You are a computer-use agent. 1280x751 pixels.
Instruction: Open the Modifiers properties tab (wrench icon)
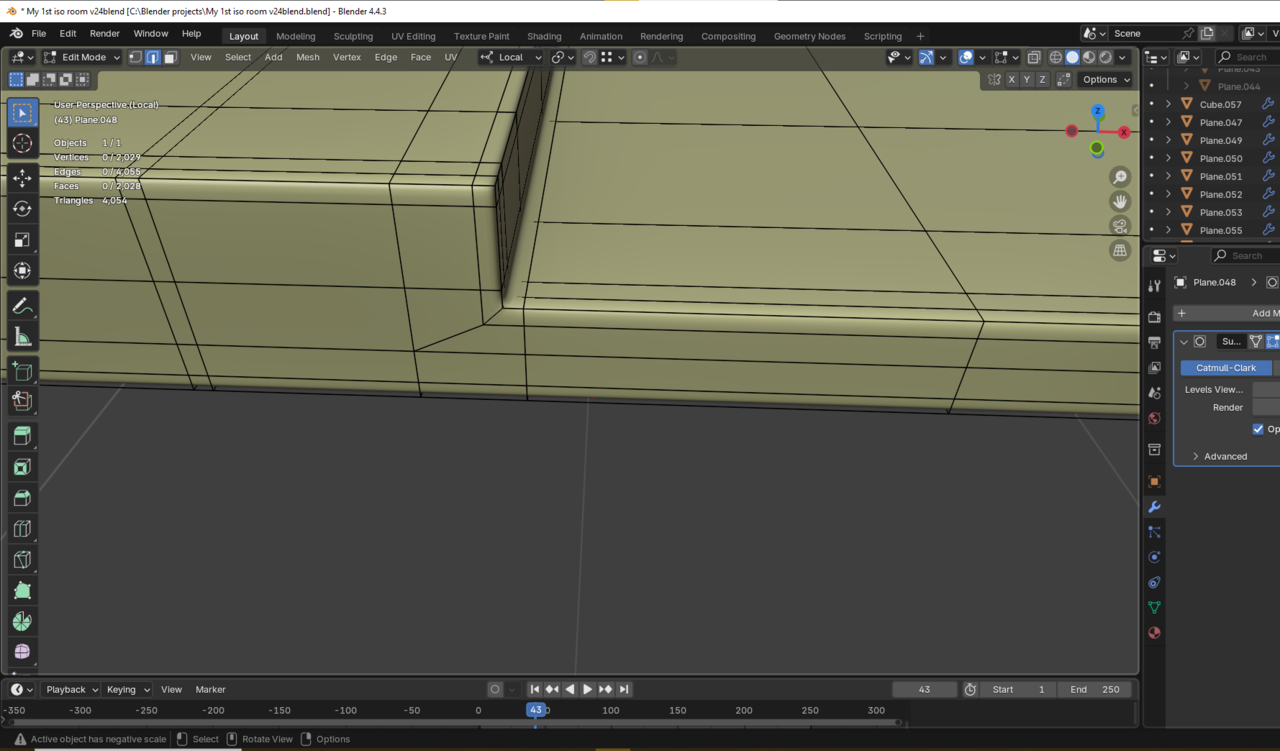click(1154, 507)
